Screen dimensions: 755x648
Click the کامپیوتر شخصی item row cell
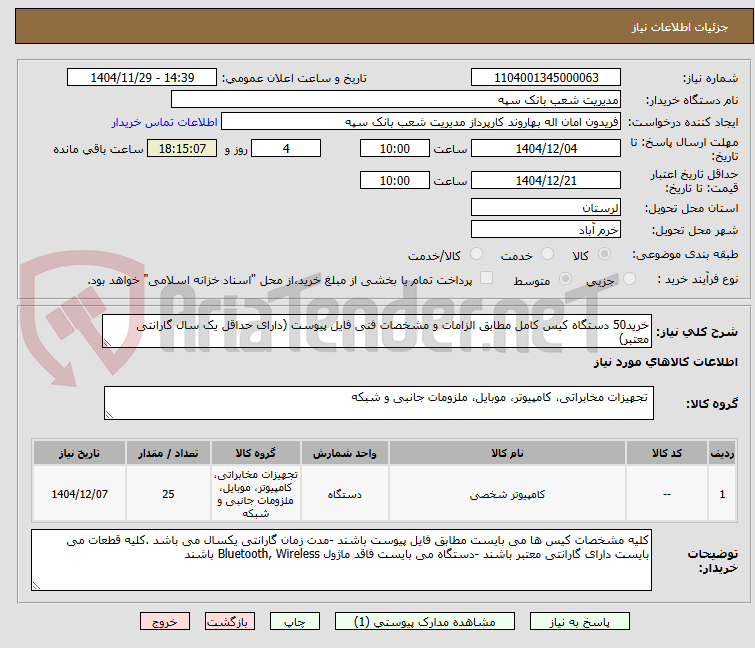(507, 494)
